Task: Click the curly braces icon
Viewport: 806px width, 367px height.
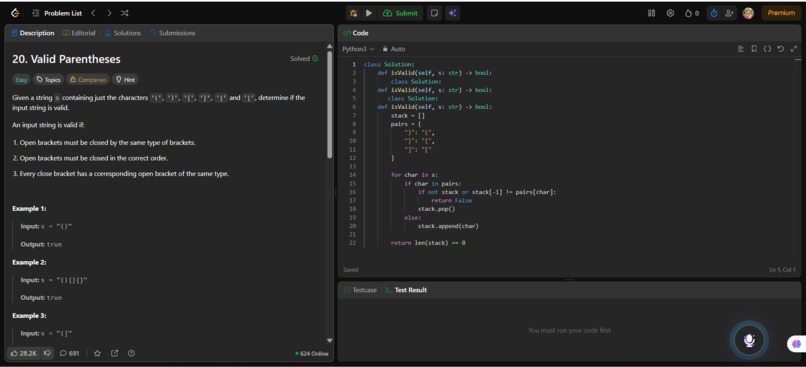Action: pyautogui.click(x=767, y=49)
